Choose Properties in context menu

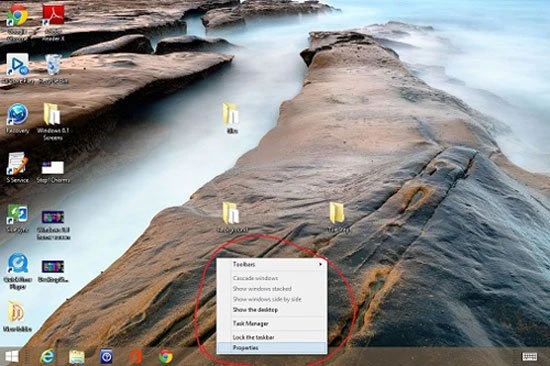tap(272, 348)
